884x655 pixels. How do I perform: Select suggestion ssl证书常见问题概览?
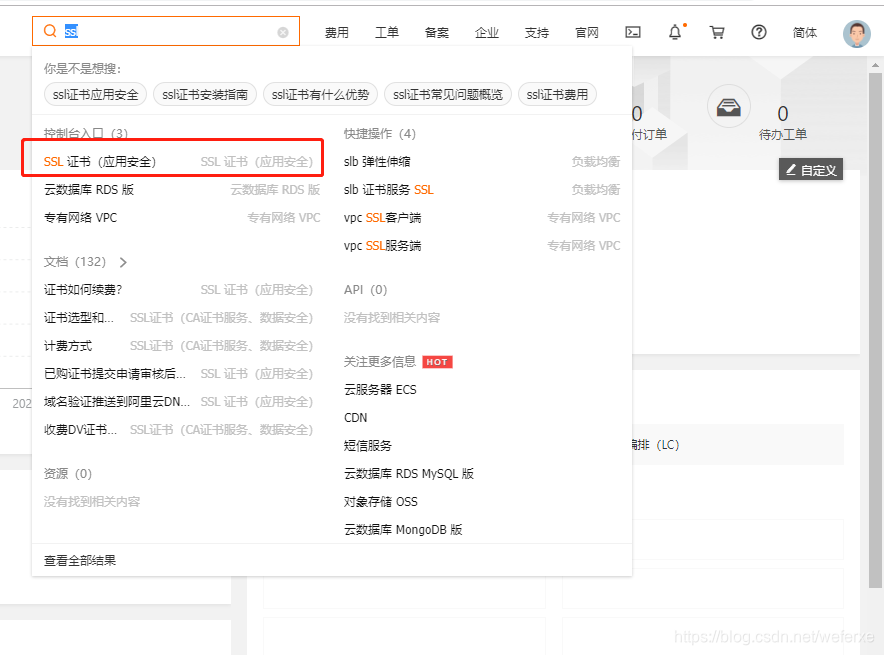pyautogui.click(x=448, y=94)
